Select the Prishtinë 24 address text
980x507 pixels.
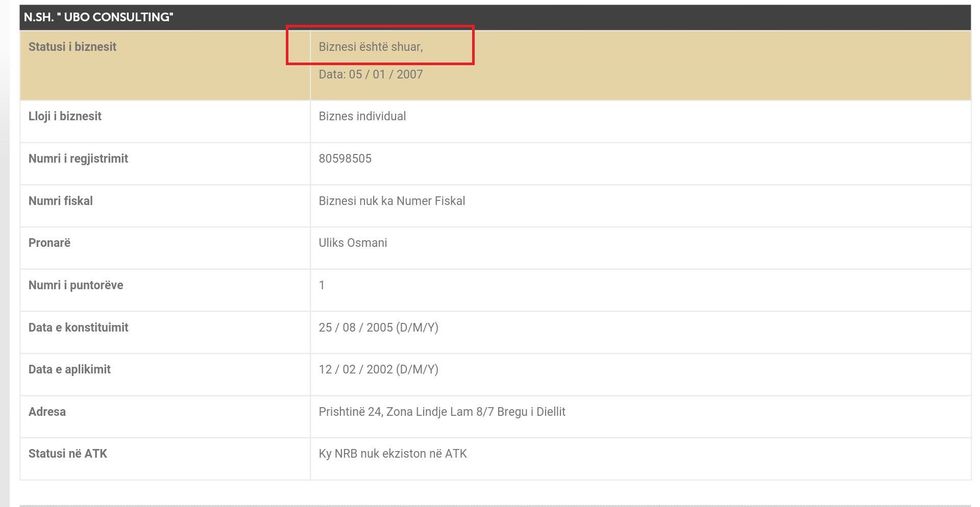point(441,411)
